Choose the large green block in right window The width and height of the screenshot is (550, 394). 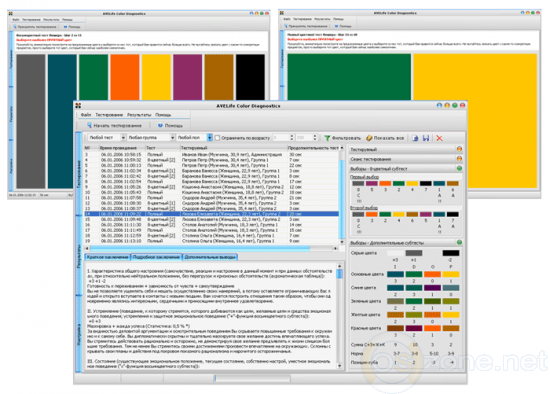pyautogui.click(x=349, y=77)
